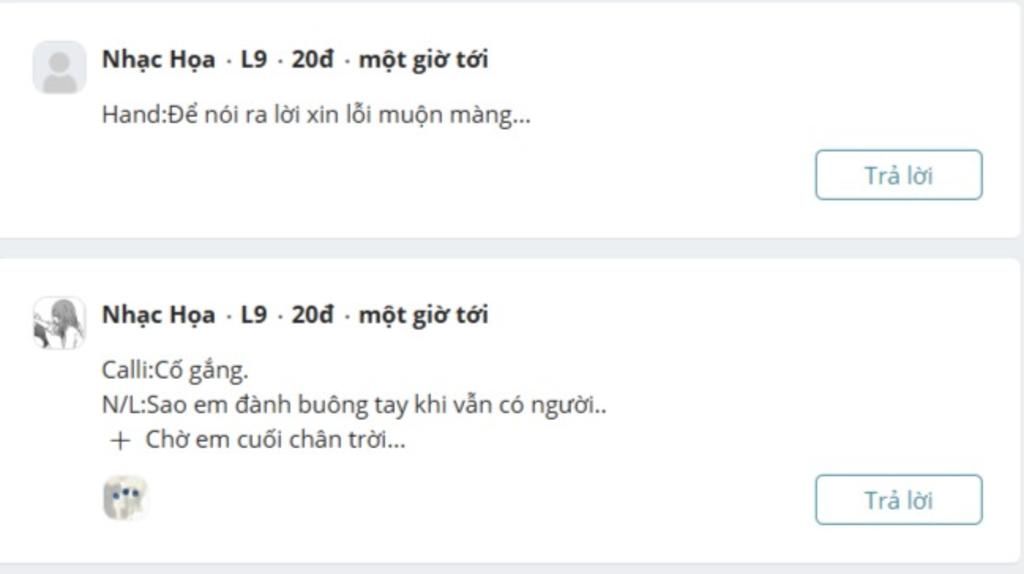Click the 20đ points label in second comment
Viewport: 1024px width, 574px height.
pos(313,315)
